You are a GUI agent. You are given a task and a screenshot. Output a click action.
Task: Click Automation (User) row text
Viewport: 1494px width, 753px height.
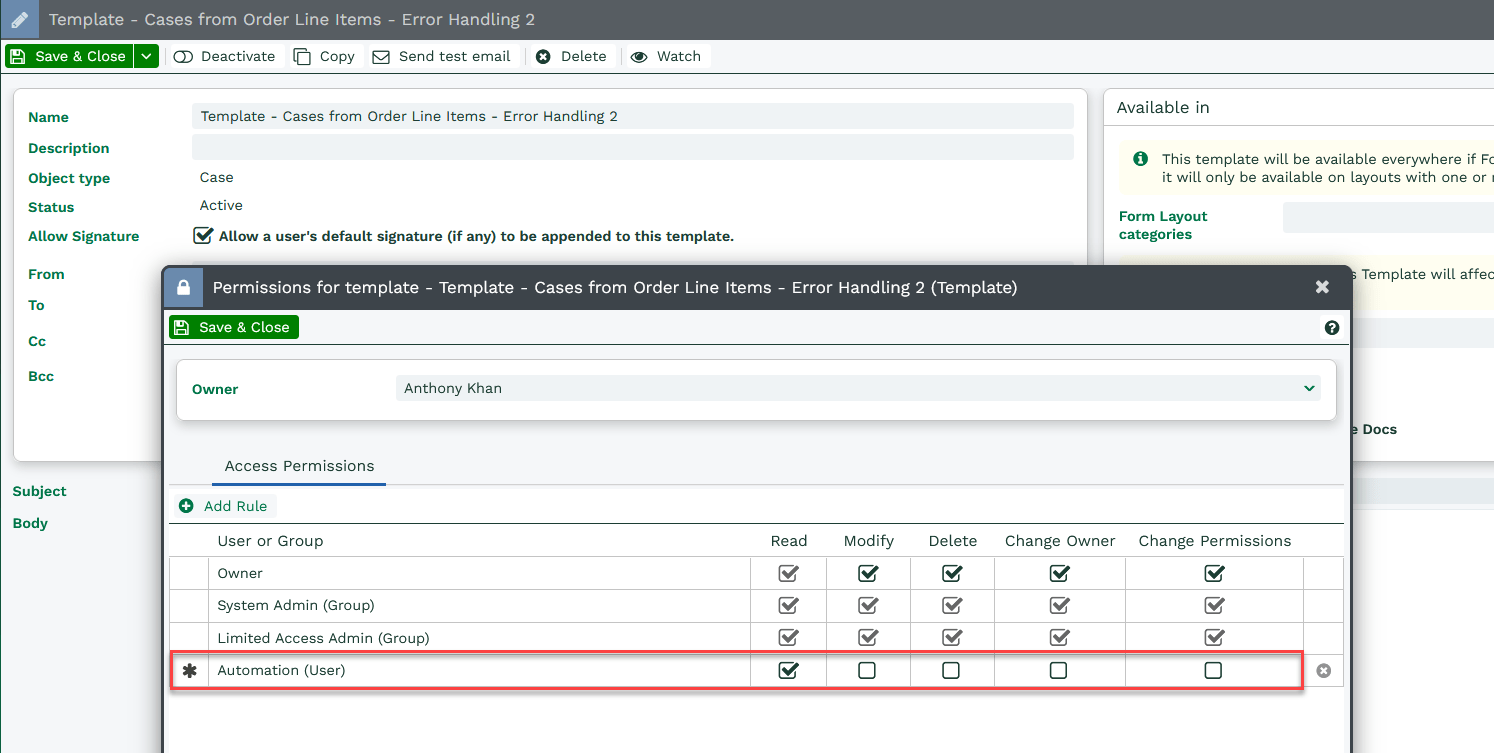pos(281,670)
